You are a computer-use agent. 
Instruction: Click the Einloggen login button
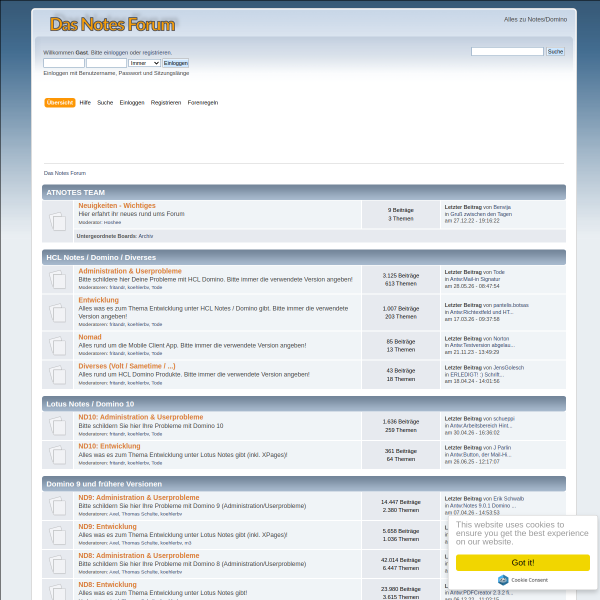[x=176, y=63]
